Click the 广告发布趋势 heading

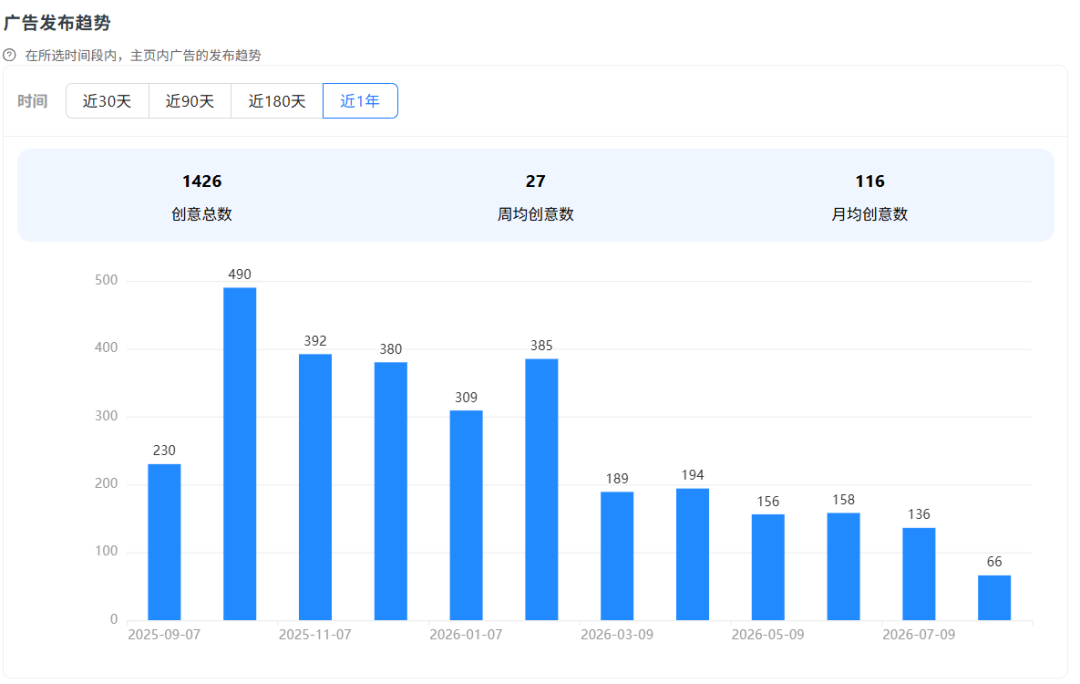57,23
